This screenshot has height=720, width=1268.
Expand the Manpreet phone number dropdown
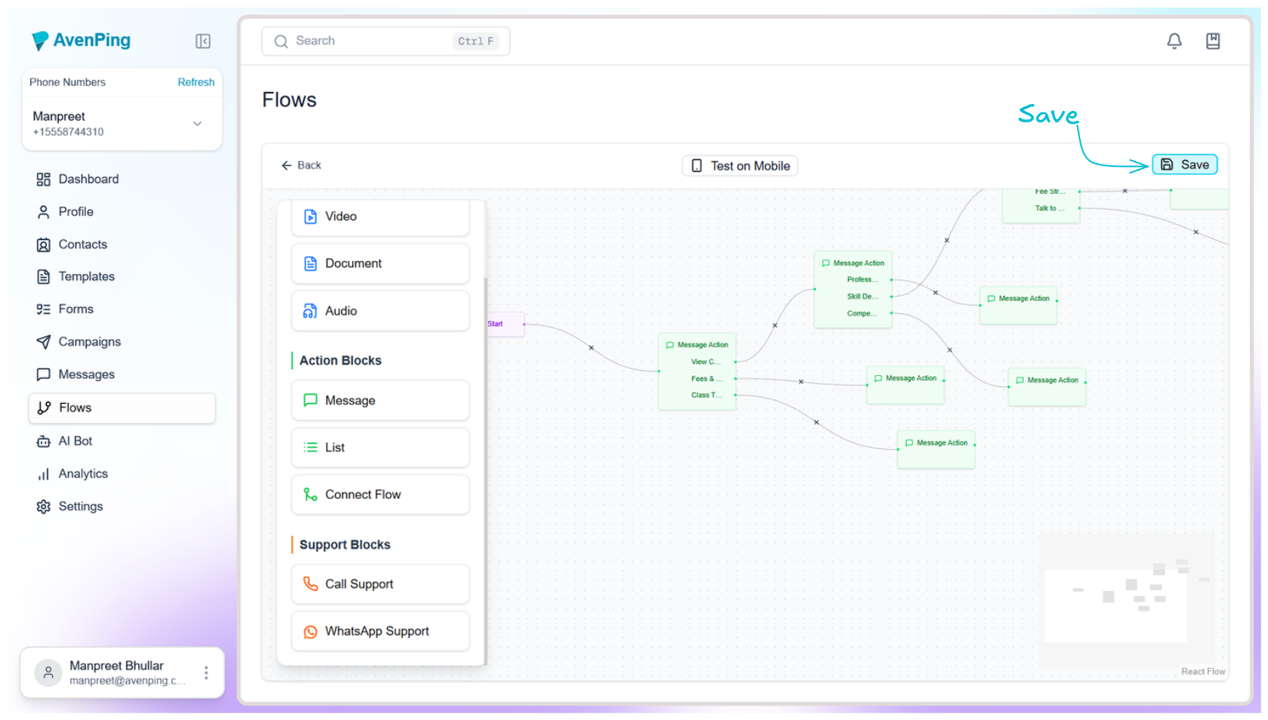[197, 123]
